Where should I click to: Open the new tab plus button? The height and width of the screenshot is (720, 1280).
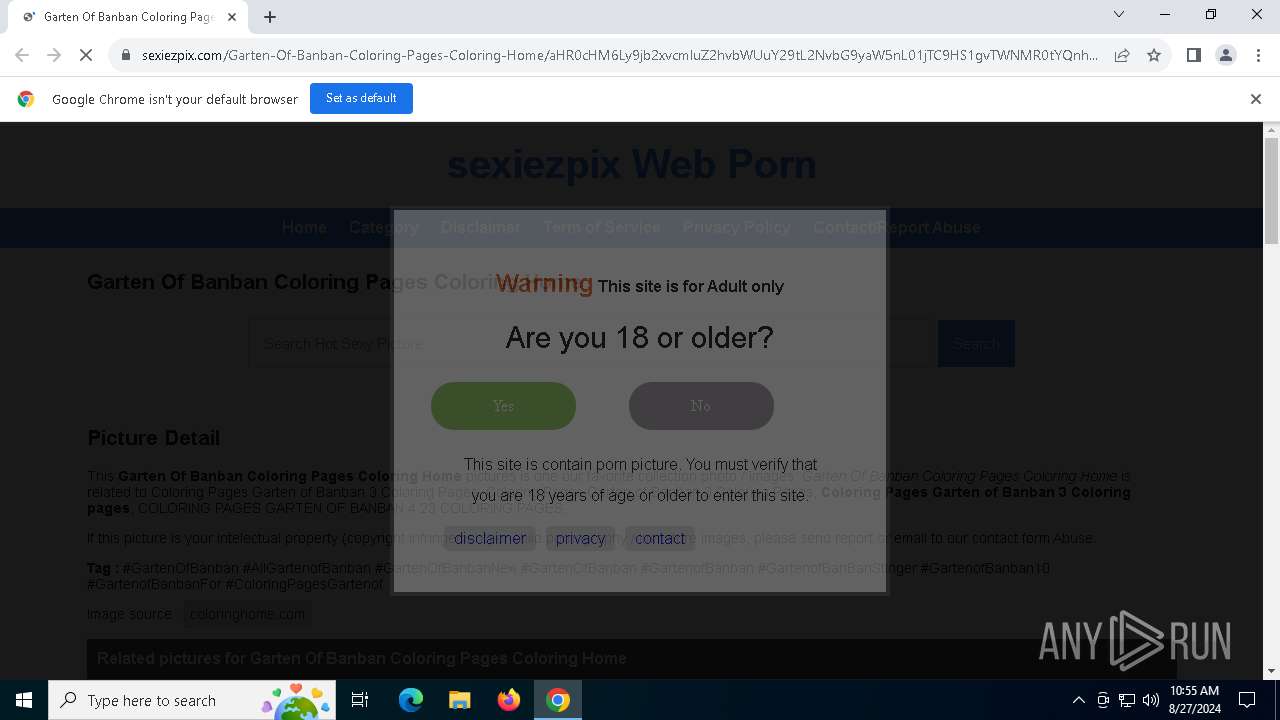click(x=270, y=17)
